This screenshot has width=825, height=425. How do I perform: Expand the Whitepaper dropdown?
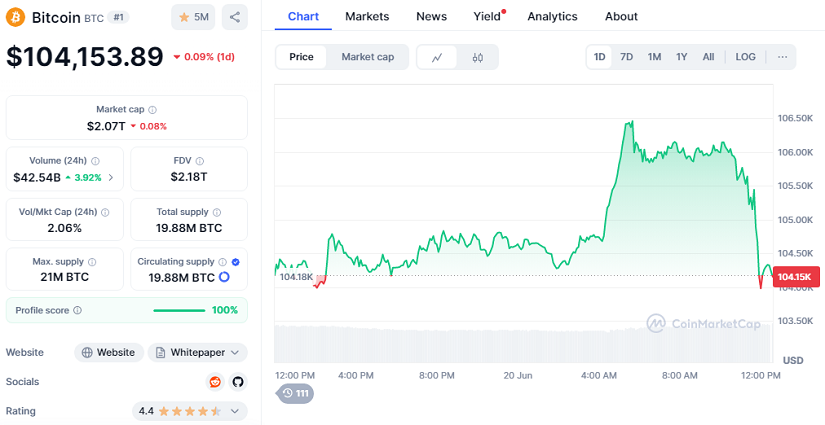(x=197, y=352)
